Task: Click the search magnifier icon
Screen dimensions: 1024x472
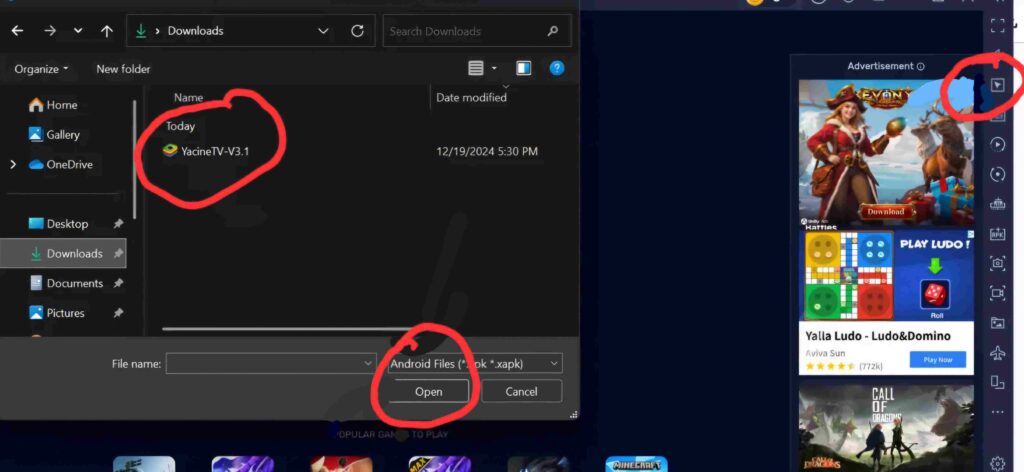Action: (553, 31)
